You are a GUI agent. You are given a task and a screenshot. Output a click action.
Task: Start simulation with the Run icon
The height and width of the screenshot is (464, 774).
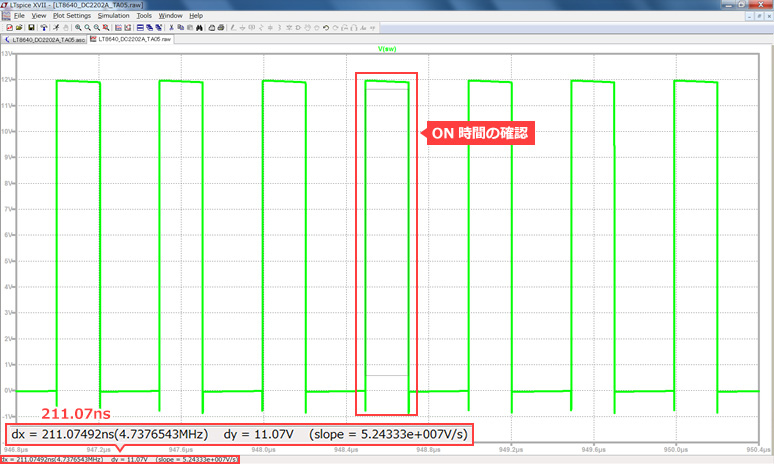pos(57,28)
